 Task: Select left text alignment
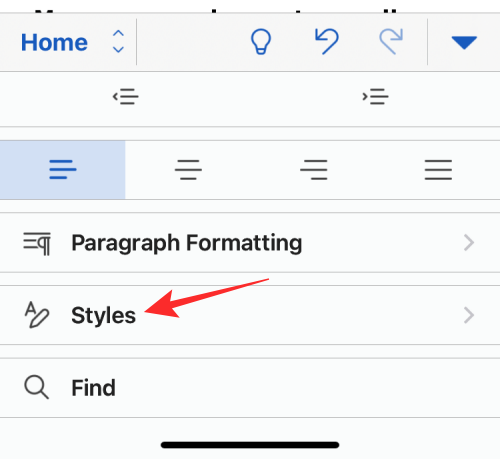pyautogui.click(x=62, y=170)
